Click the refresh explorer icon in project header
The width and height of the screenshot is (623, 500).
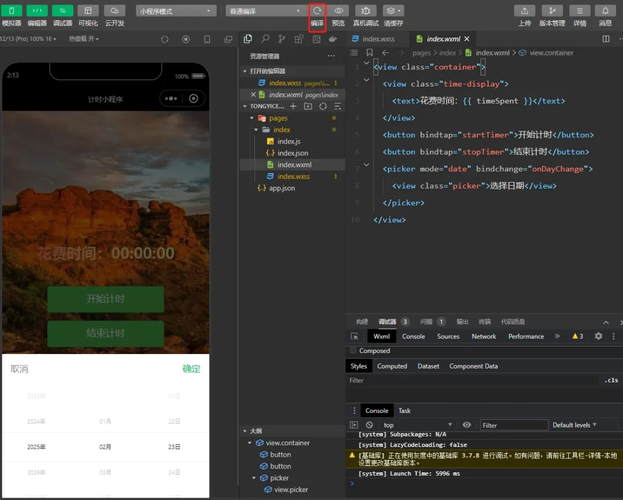coord(323,106)
